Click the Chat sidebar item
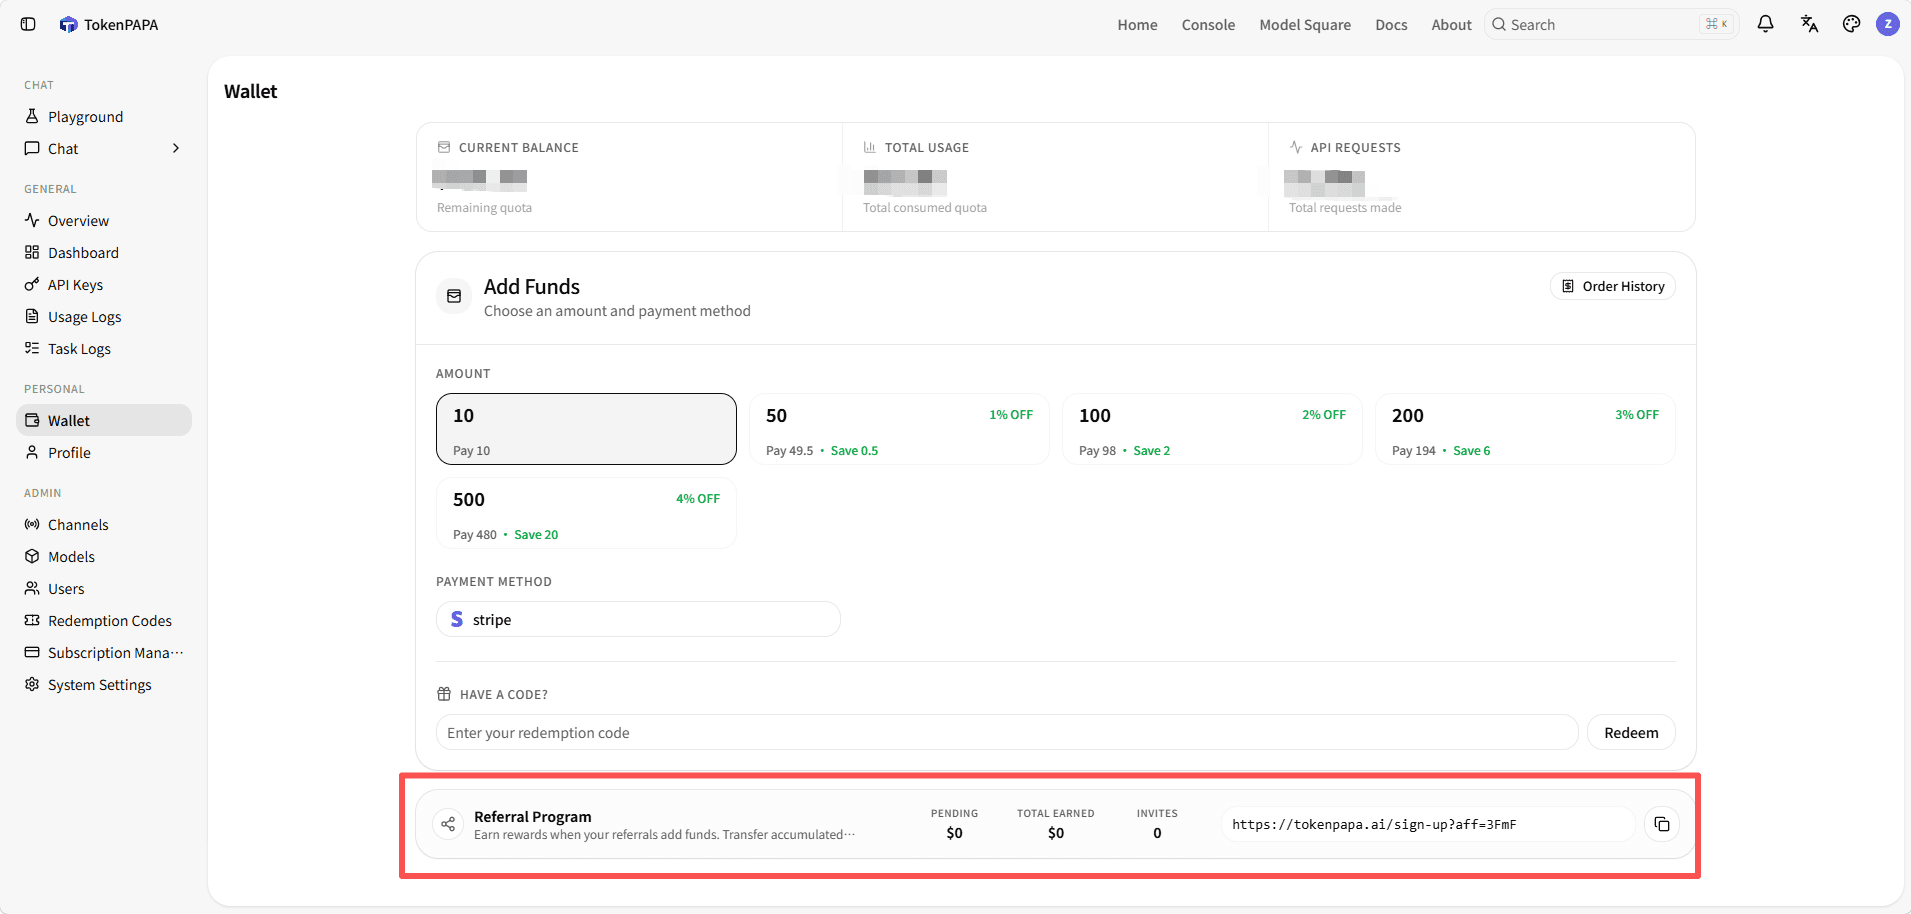Screen dimensions: 1911x914 [104, 148]
